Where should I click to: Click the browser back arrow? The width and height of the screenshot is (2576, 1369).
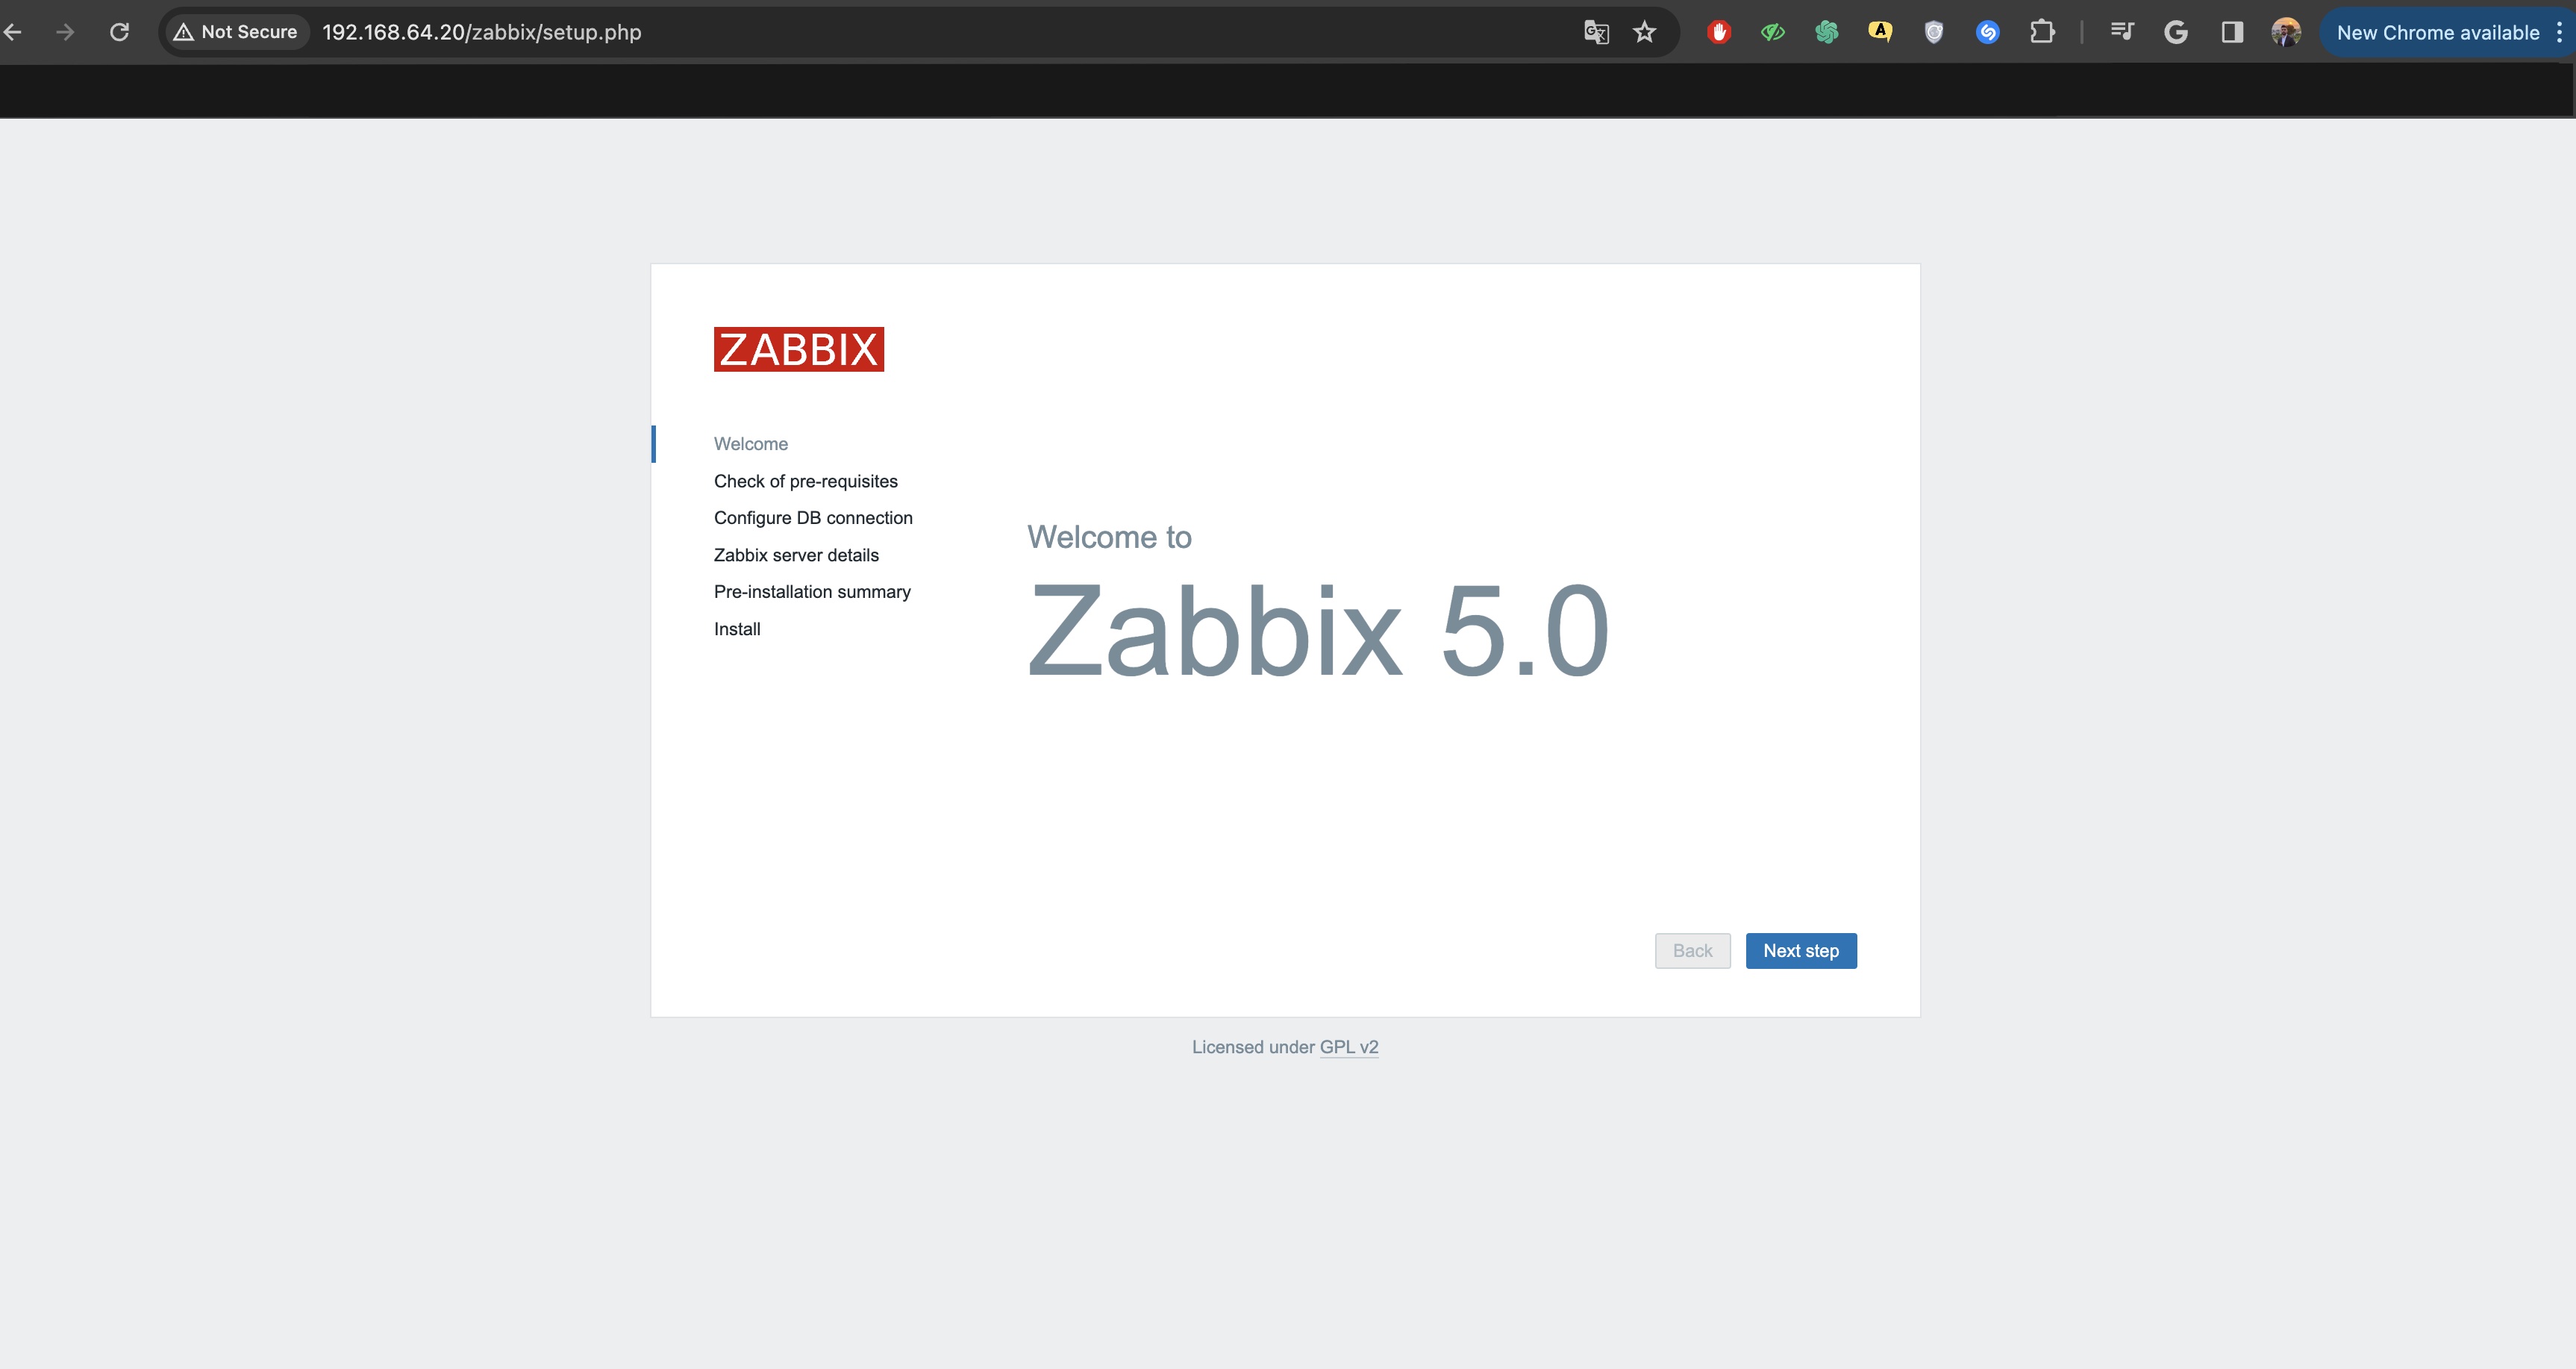tap(12, 32)
